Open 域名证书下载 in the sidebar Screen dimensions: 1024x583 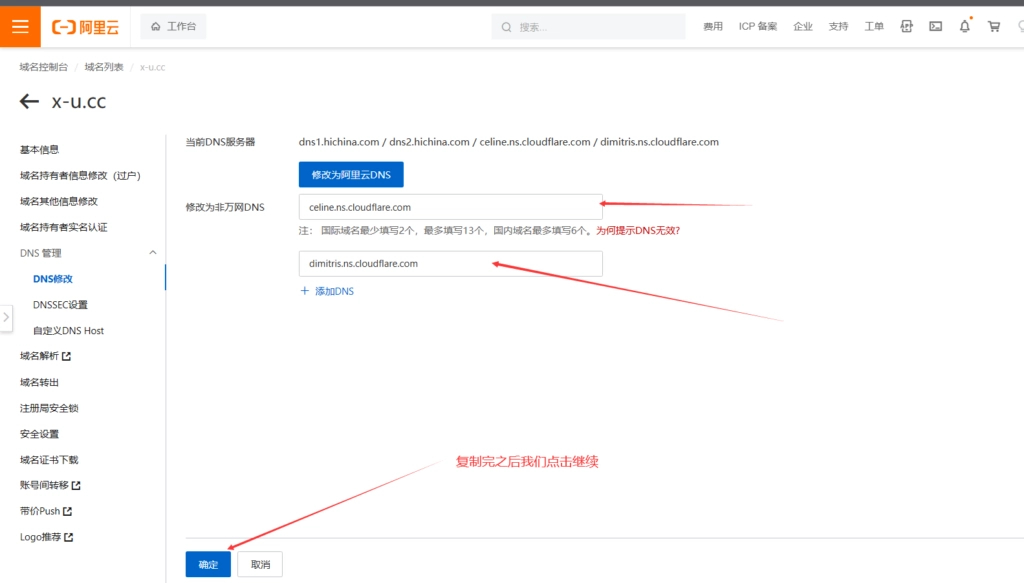(49, 460)
